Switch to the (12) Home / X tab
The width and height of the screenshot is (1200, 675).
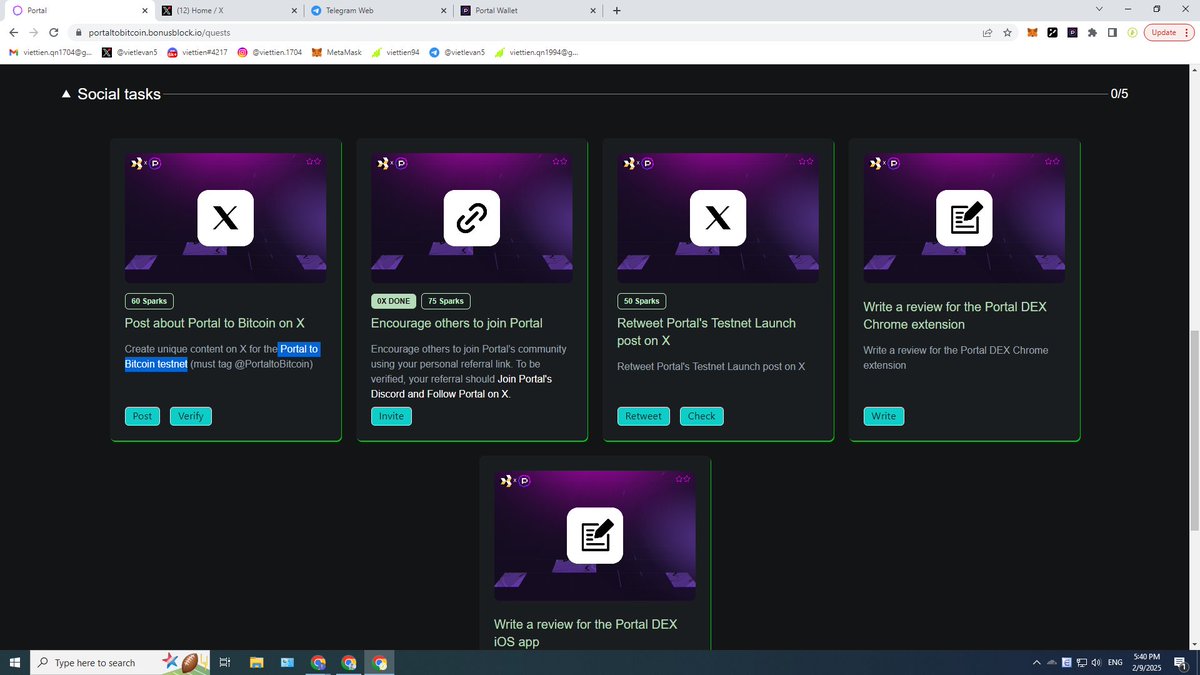tap(229, 11)
